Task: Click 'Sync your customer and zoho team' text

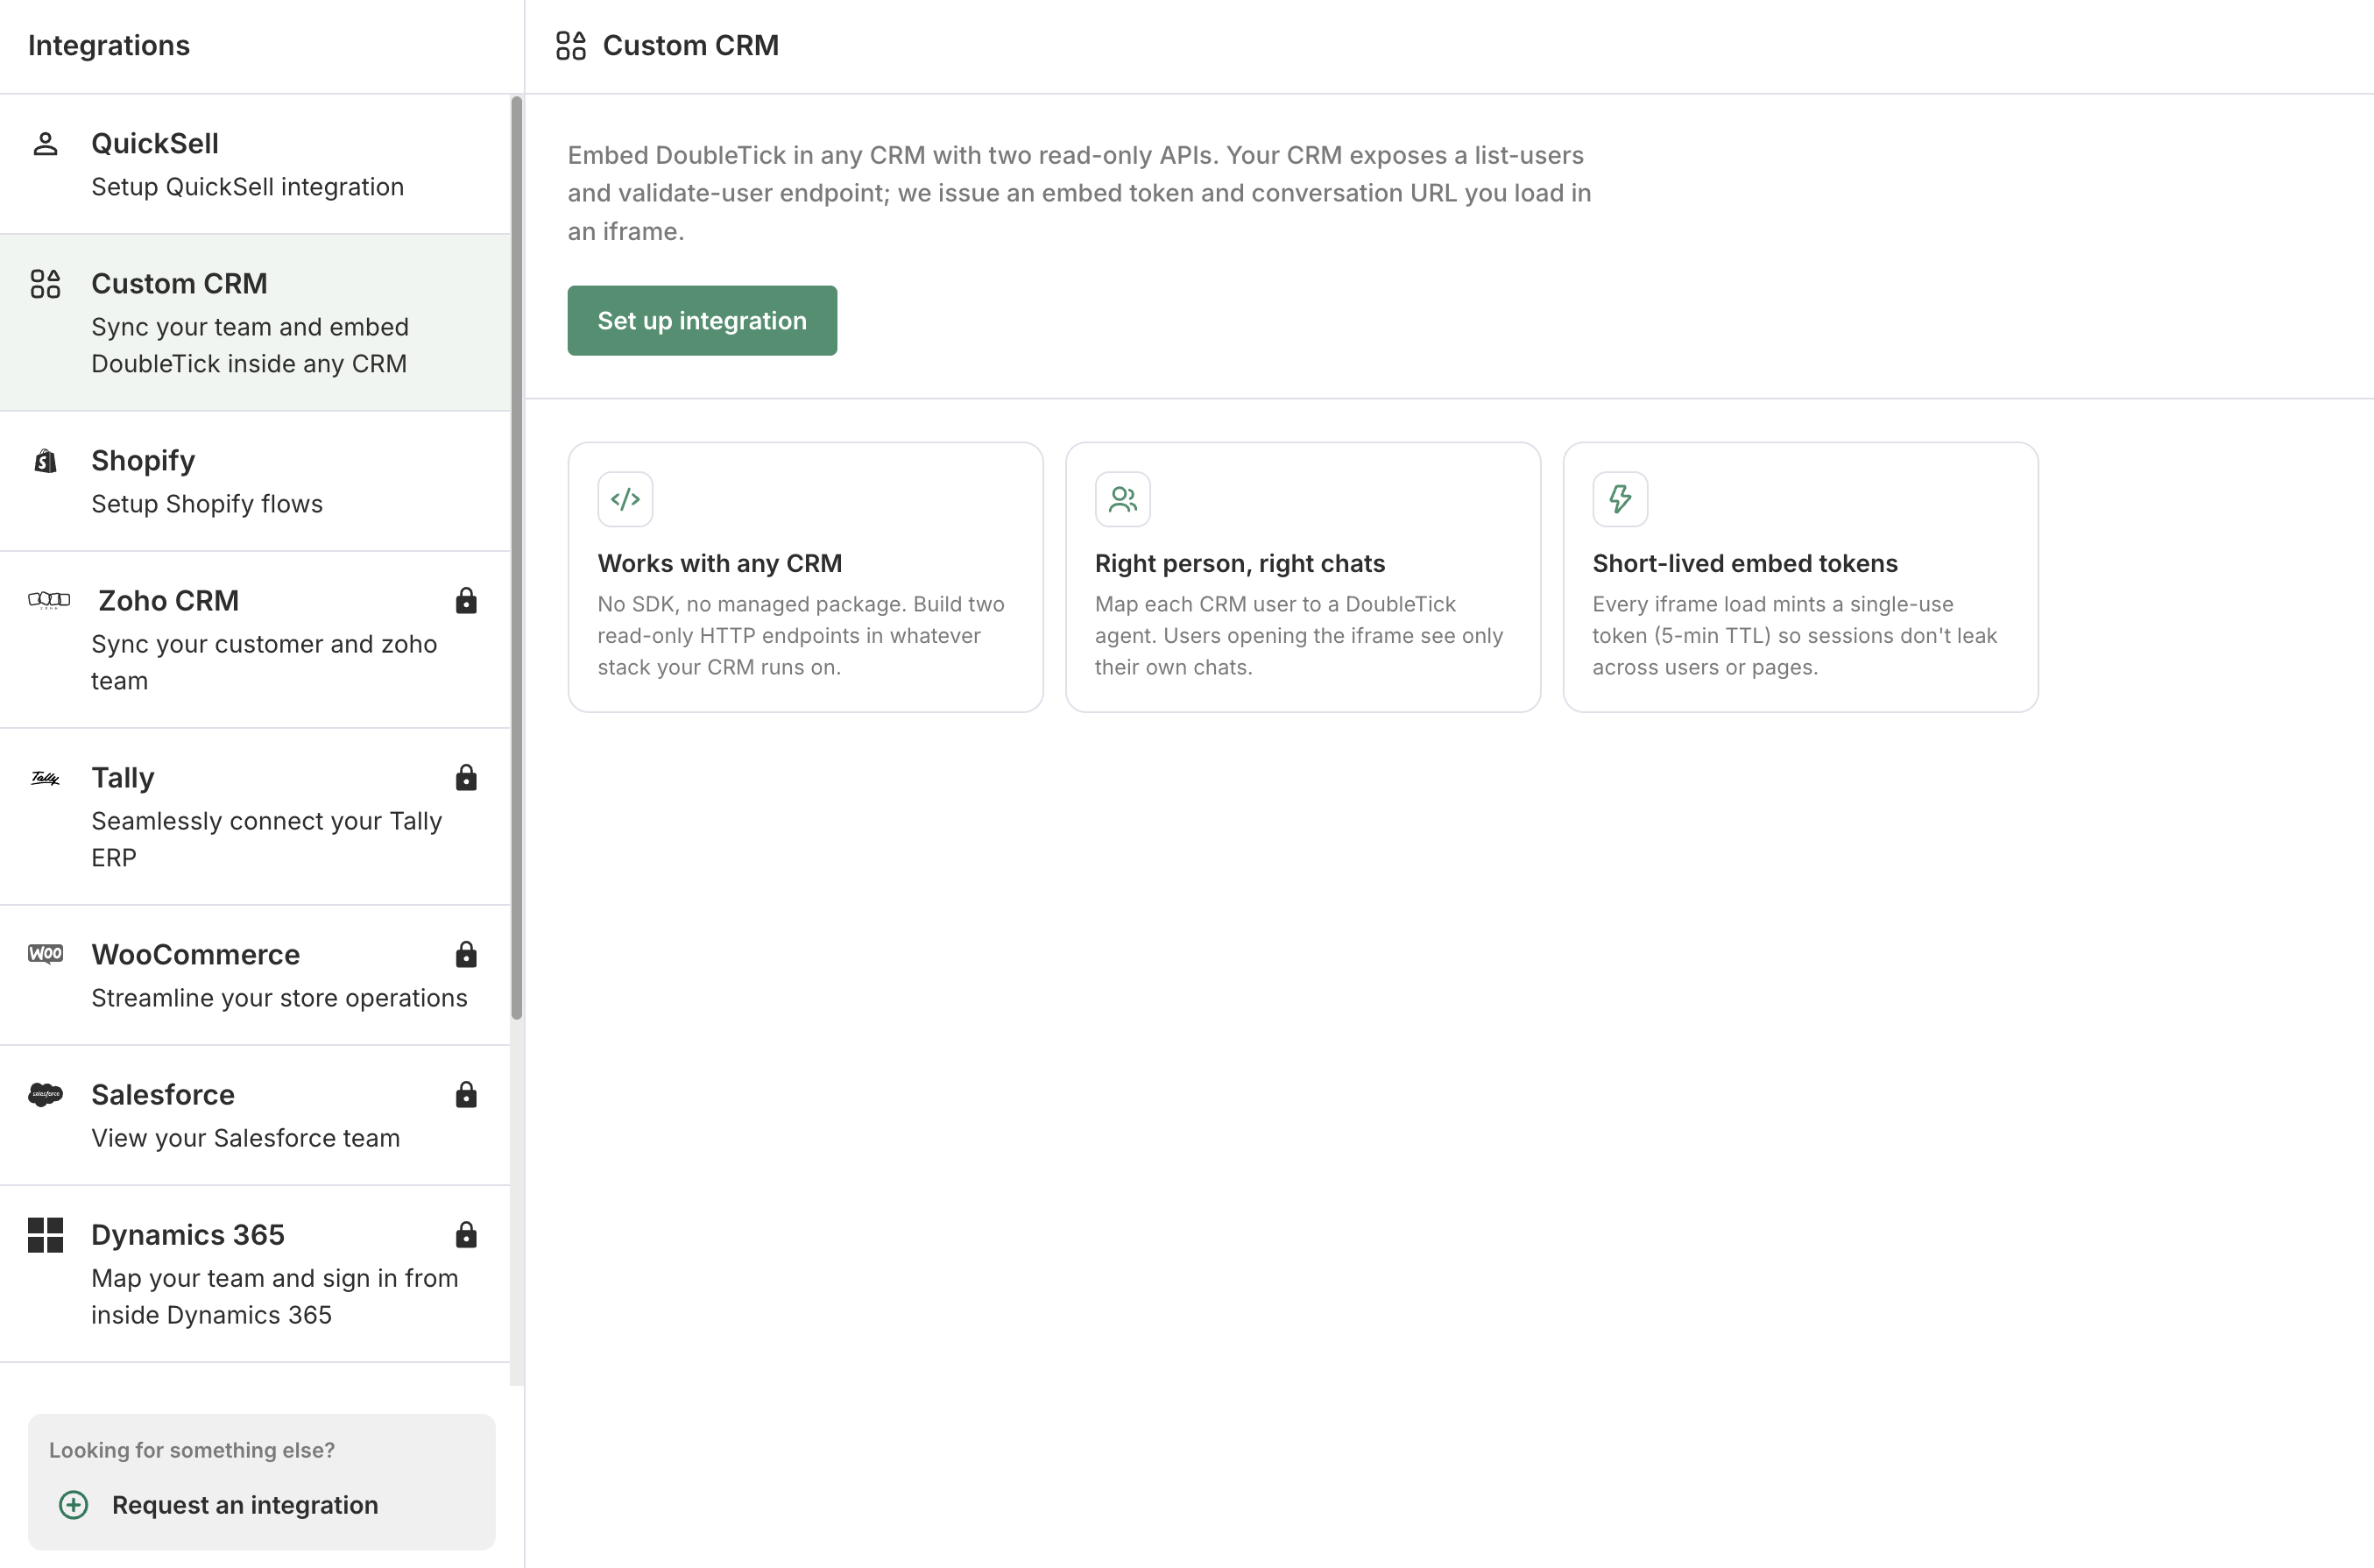Action: pos(264,662)
